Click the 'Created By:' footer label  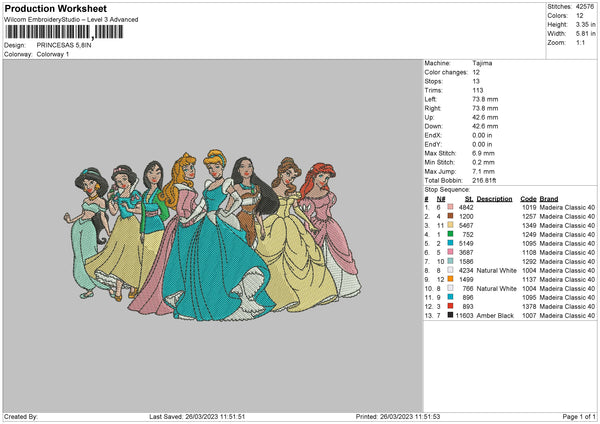click(x=21, y=416)
